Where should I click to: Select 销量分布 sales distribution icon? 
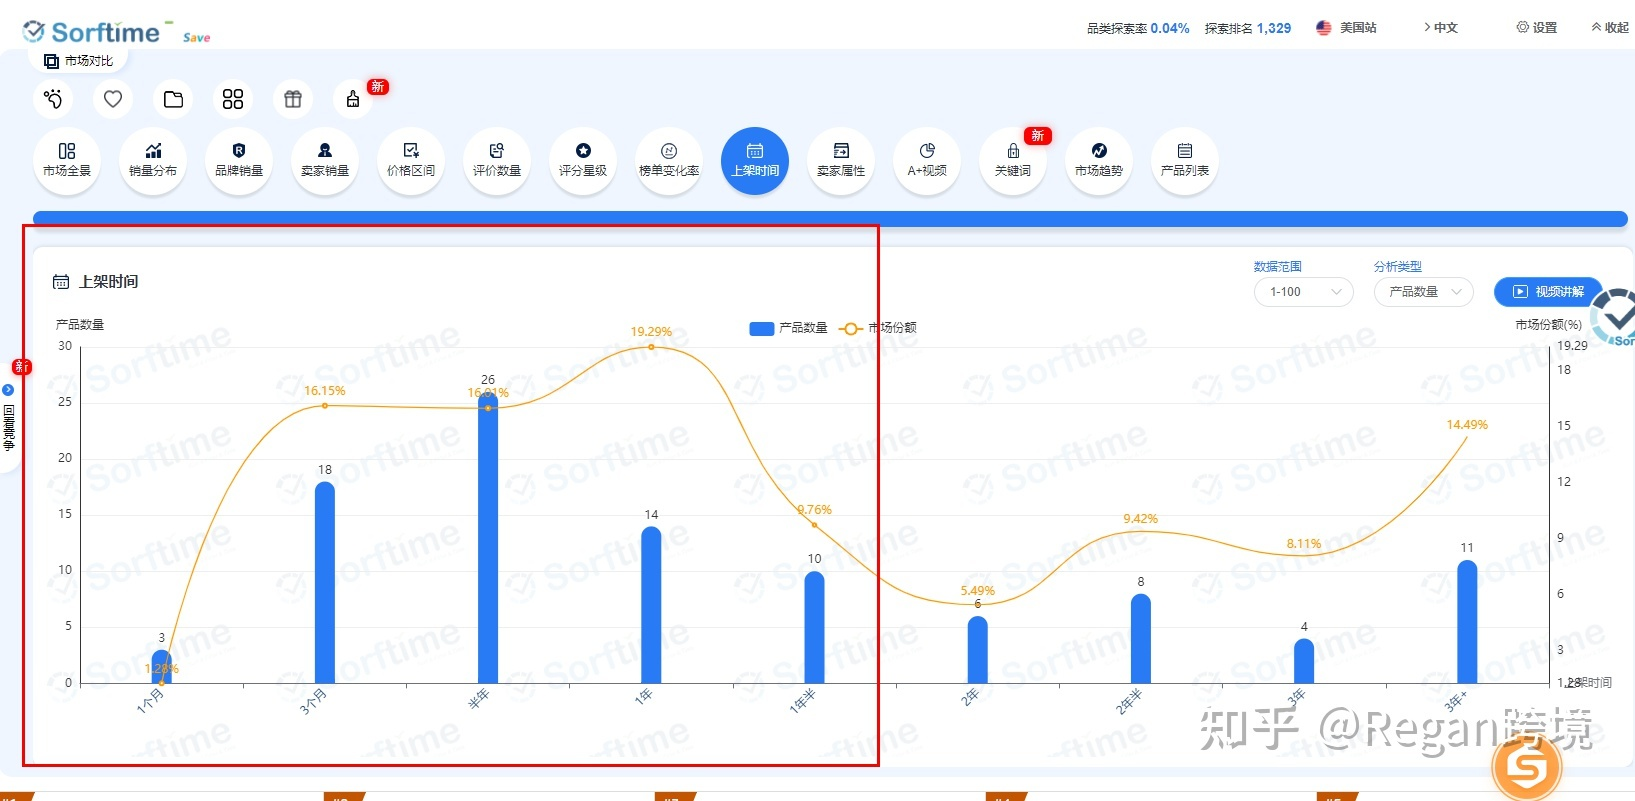click(x=153, y=160)
